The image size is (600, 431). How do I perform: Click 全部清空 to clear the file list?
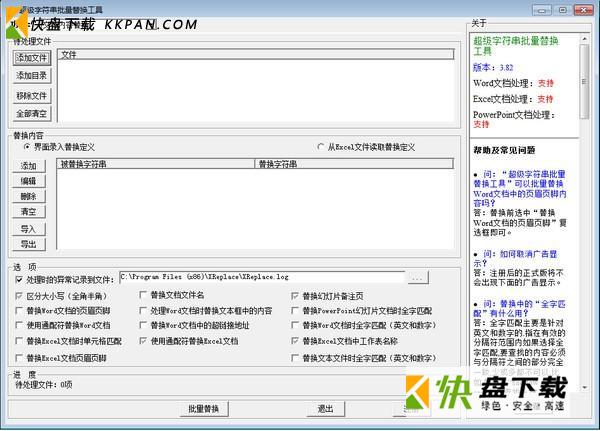pos(31,114)
